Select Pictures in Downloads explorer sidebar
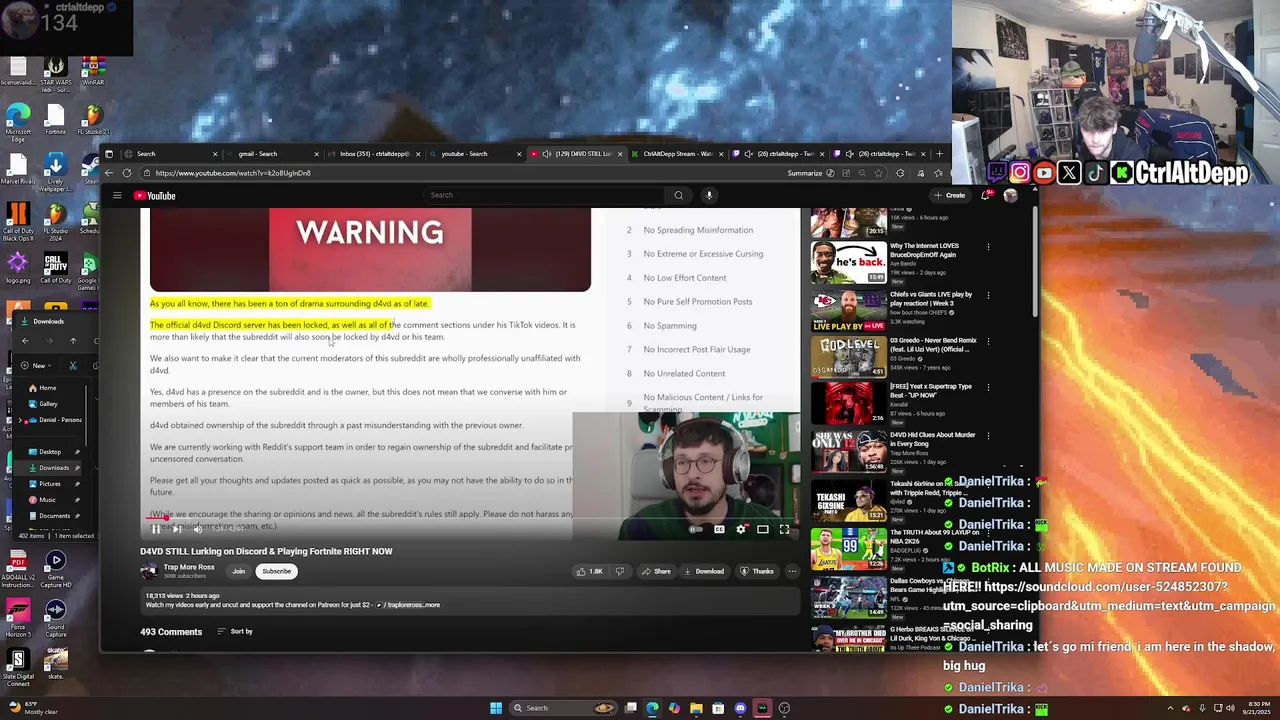The height and width of the screenshot is (720, 1280). pos(49,484)
